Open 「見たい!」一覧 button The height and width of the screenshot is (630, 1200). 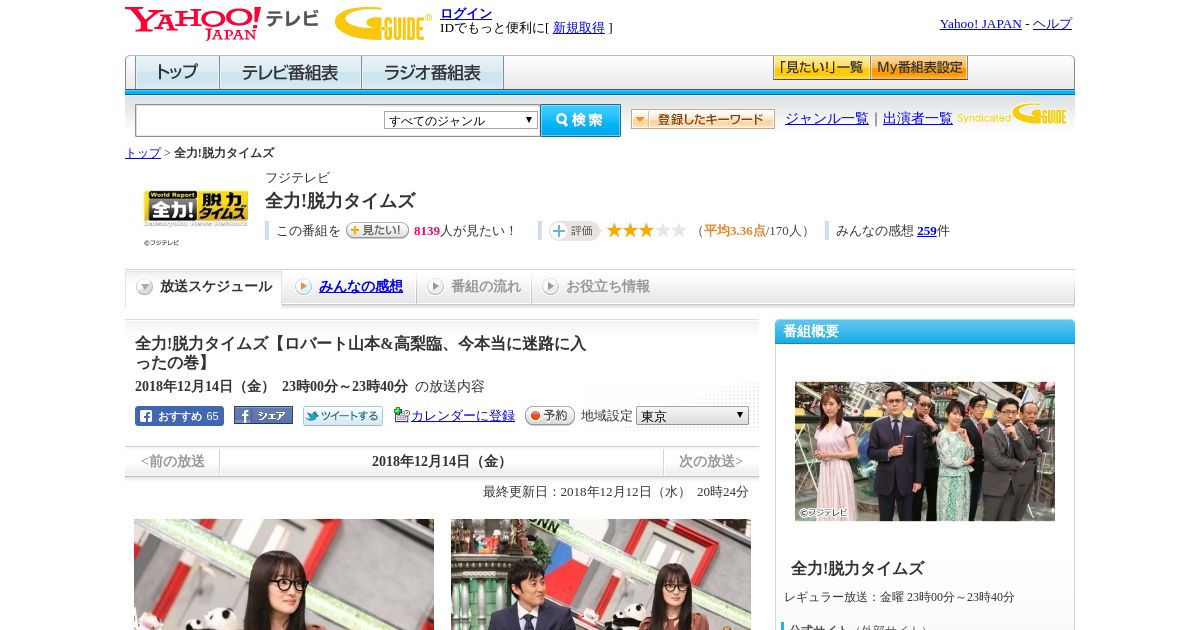coord(821,68)
